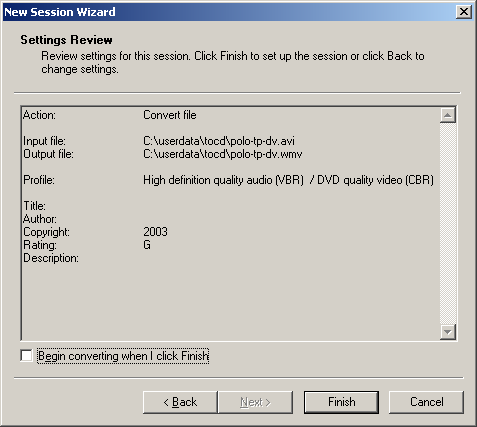Viewport: 477px width, 427px height.
Task: Click the Settings Review heading
Action: [66, 40]
